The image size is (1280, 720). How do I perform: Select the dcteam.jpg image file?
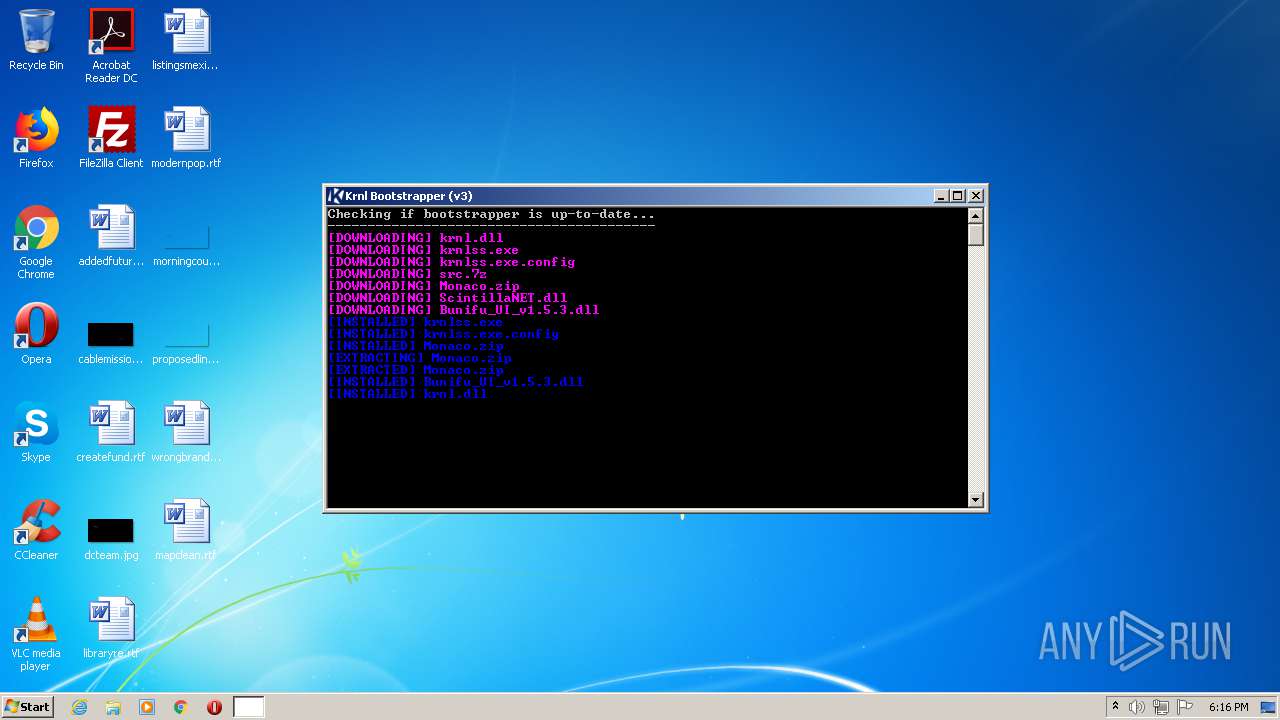(111, 539)
